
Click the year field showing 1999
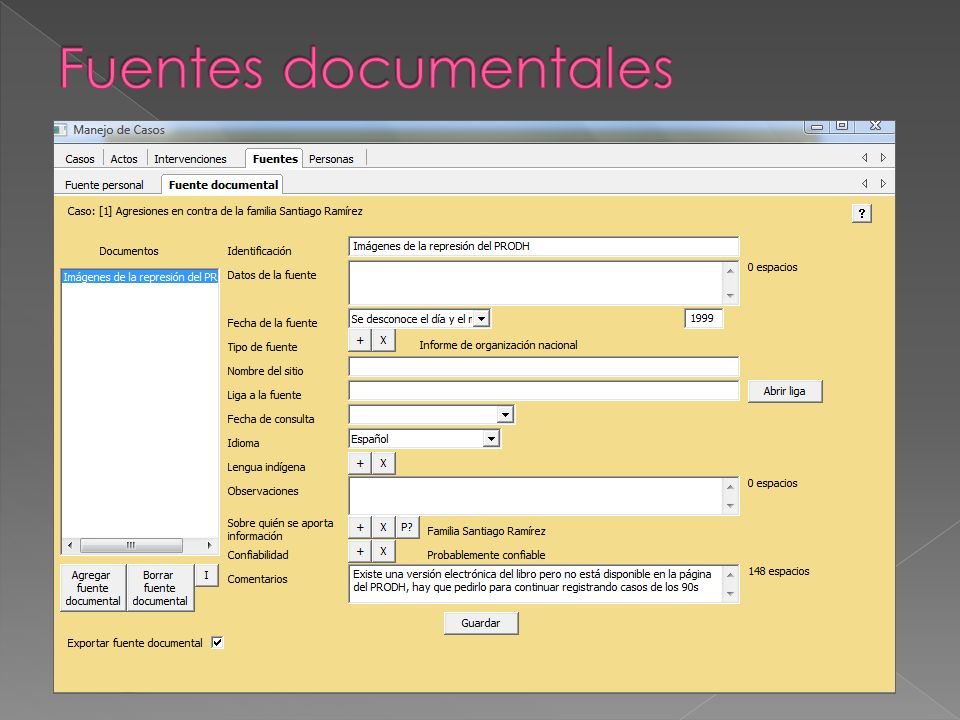point(703,318)
